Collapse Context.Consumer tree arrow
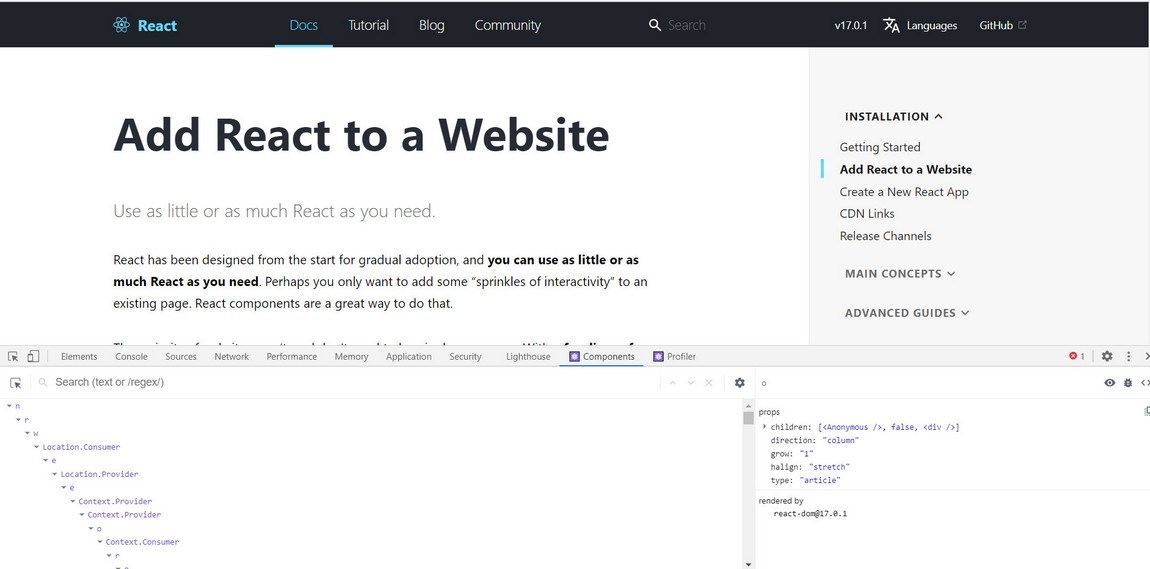The image size is (1150, 569). pos(100,542)
